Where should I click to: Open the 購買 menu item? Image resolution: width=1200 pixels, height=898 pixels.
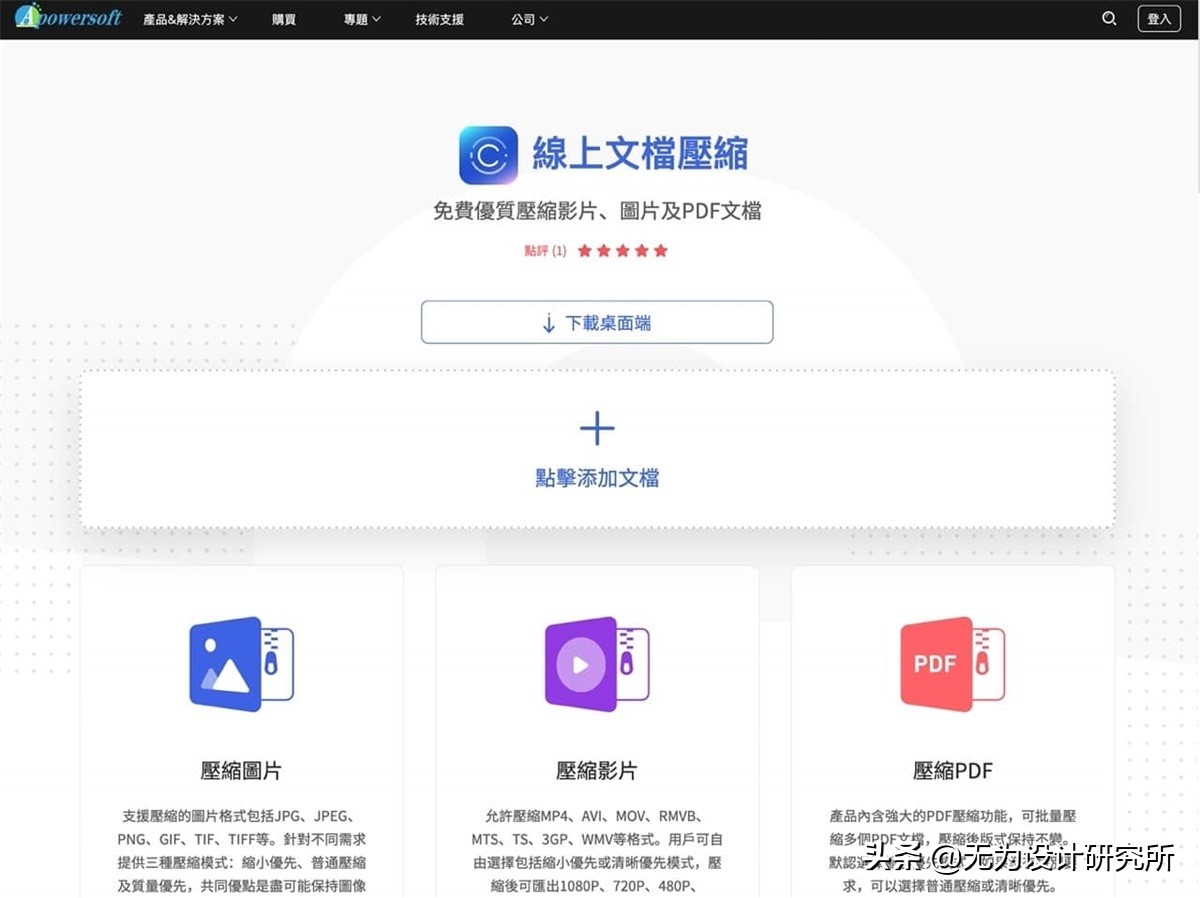point(284,19)
